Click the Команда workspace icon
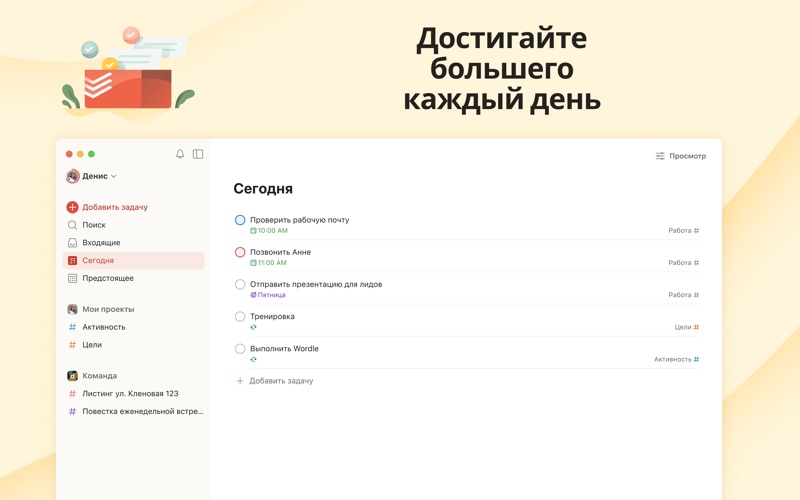 coord(72,376)
